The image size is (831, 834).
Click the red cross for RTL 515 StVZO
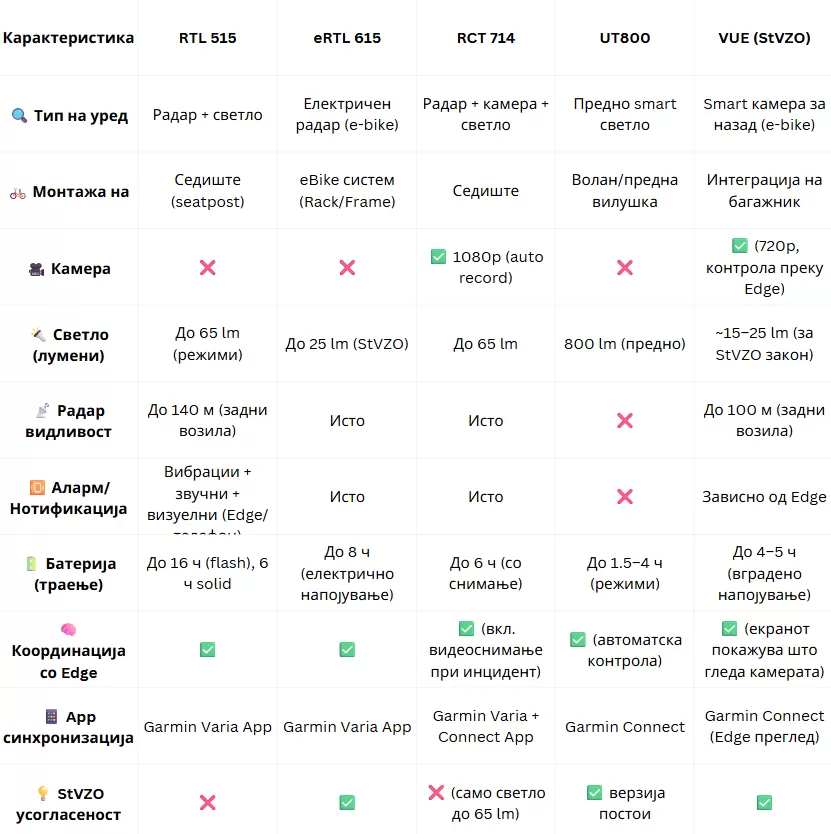pos(207,802)
